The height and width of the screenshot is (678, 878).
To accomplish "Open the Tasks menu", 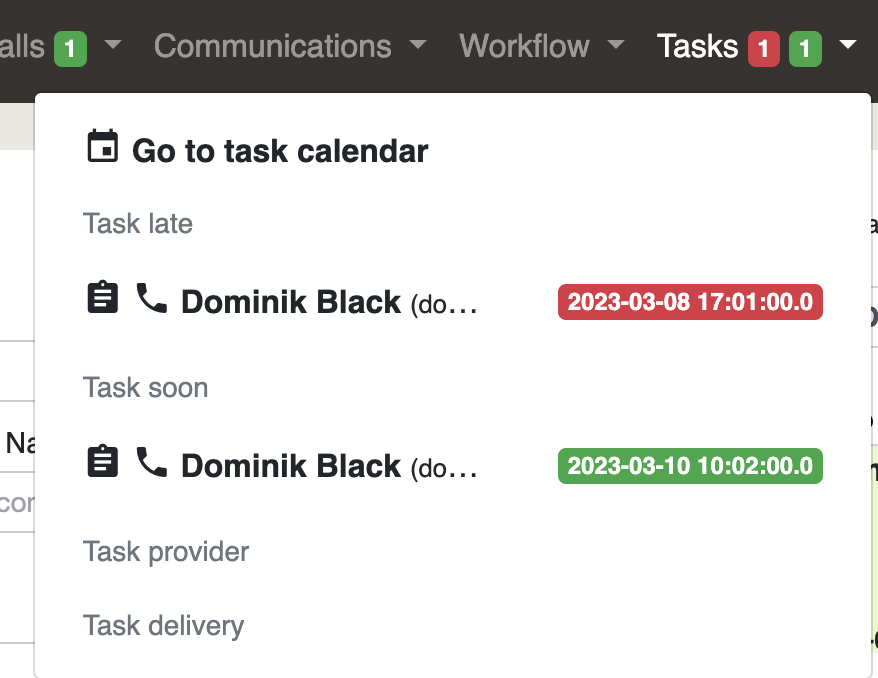I will pos(697,46).
